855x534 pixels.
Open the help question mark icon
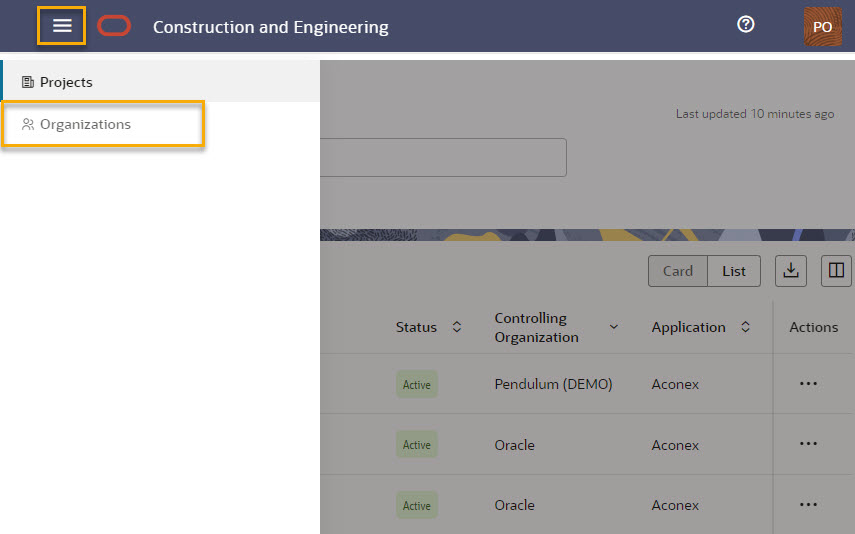point(745,25)
